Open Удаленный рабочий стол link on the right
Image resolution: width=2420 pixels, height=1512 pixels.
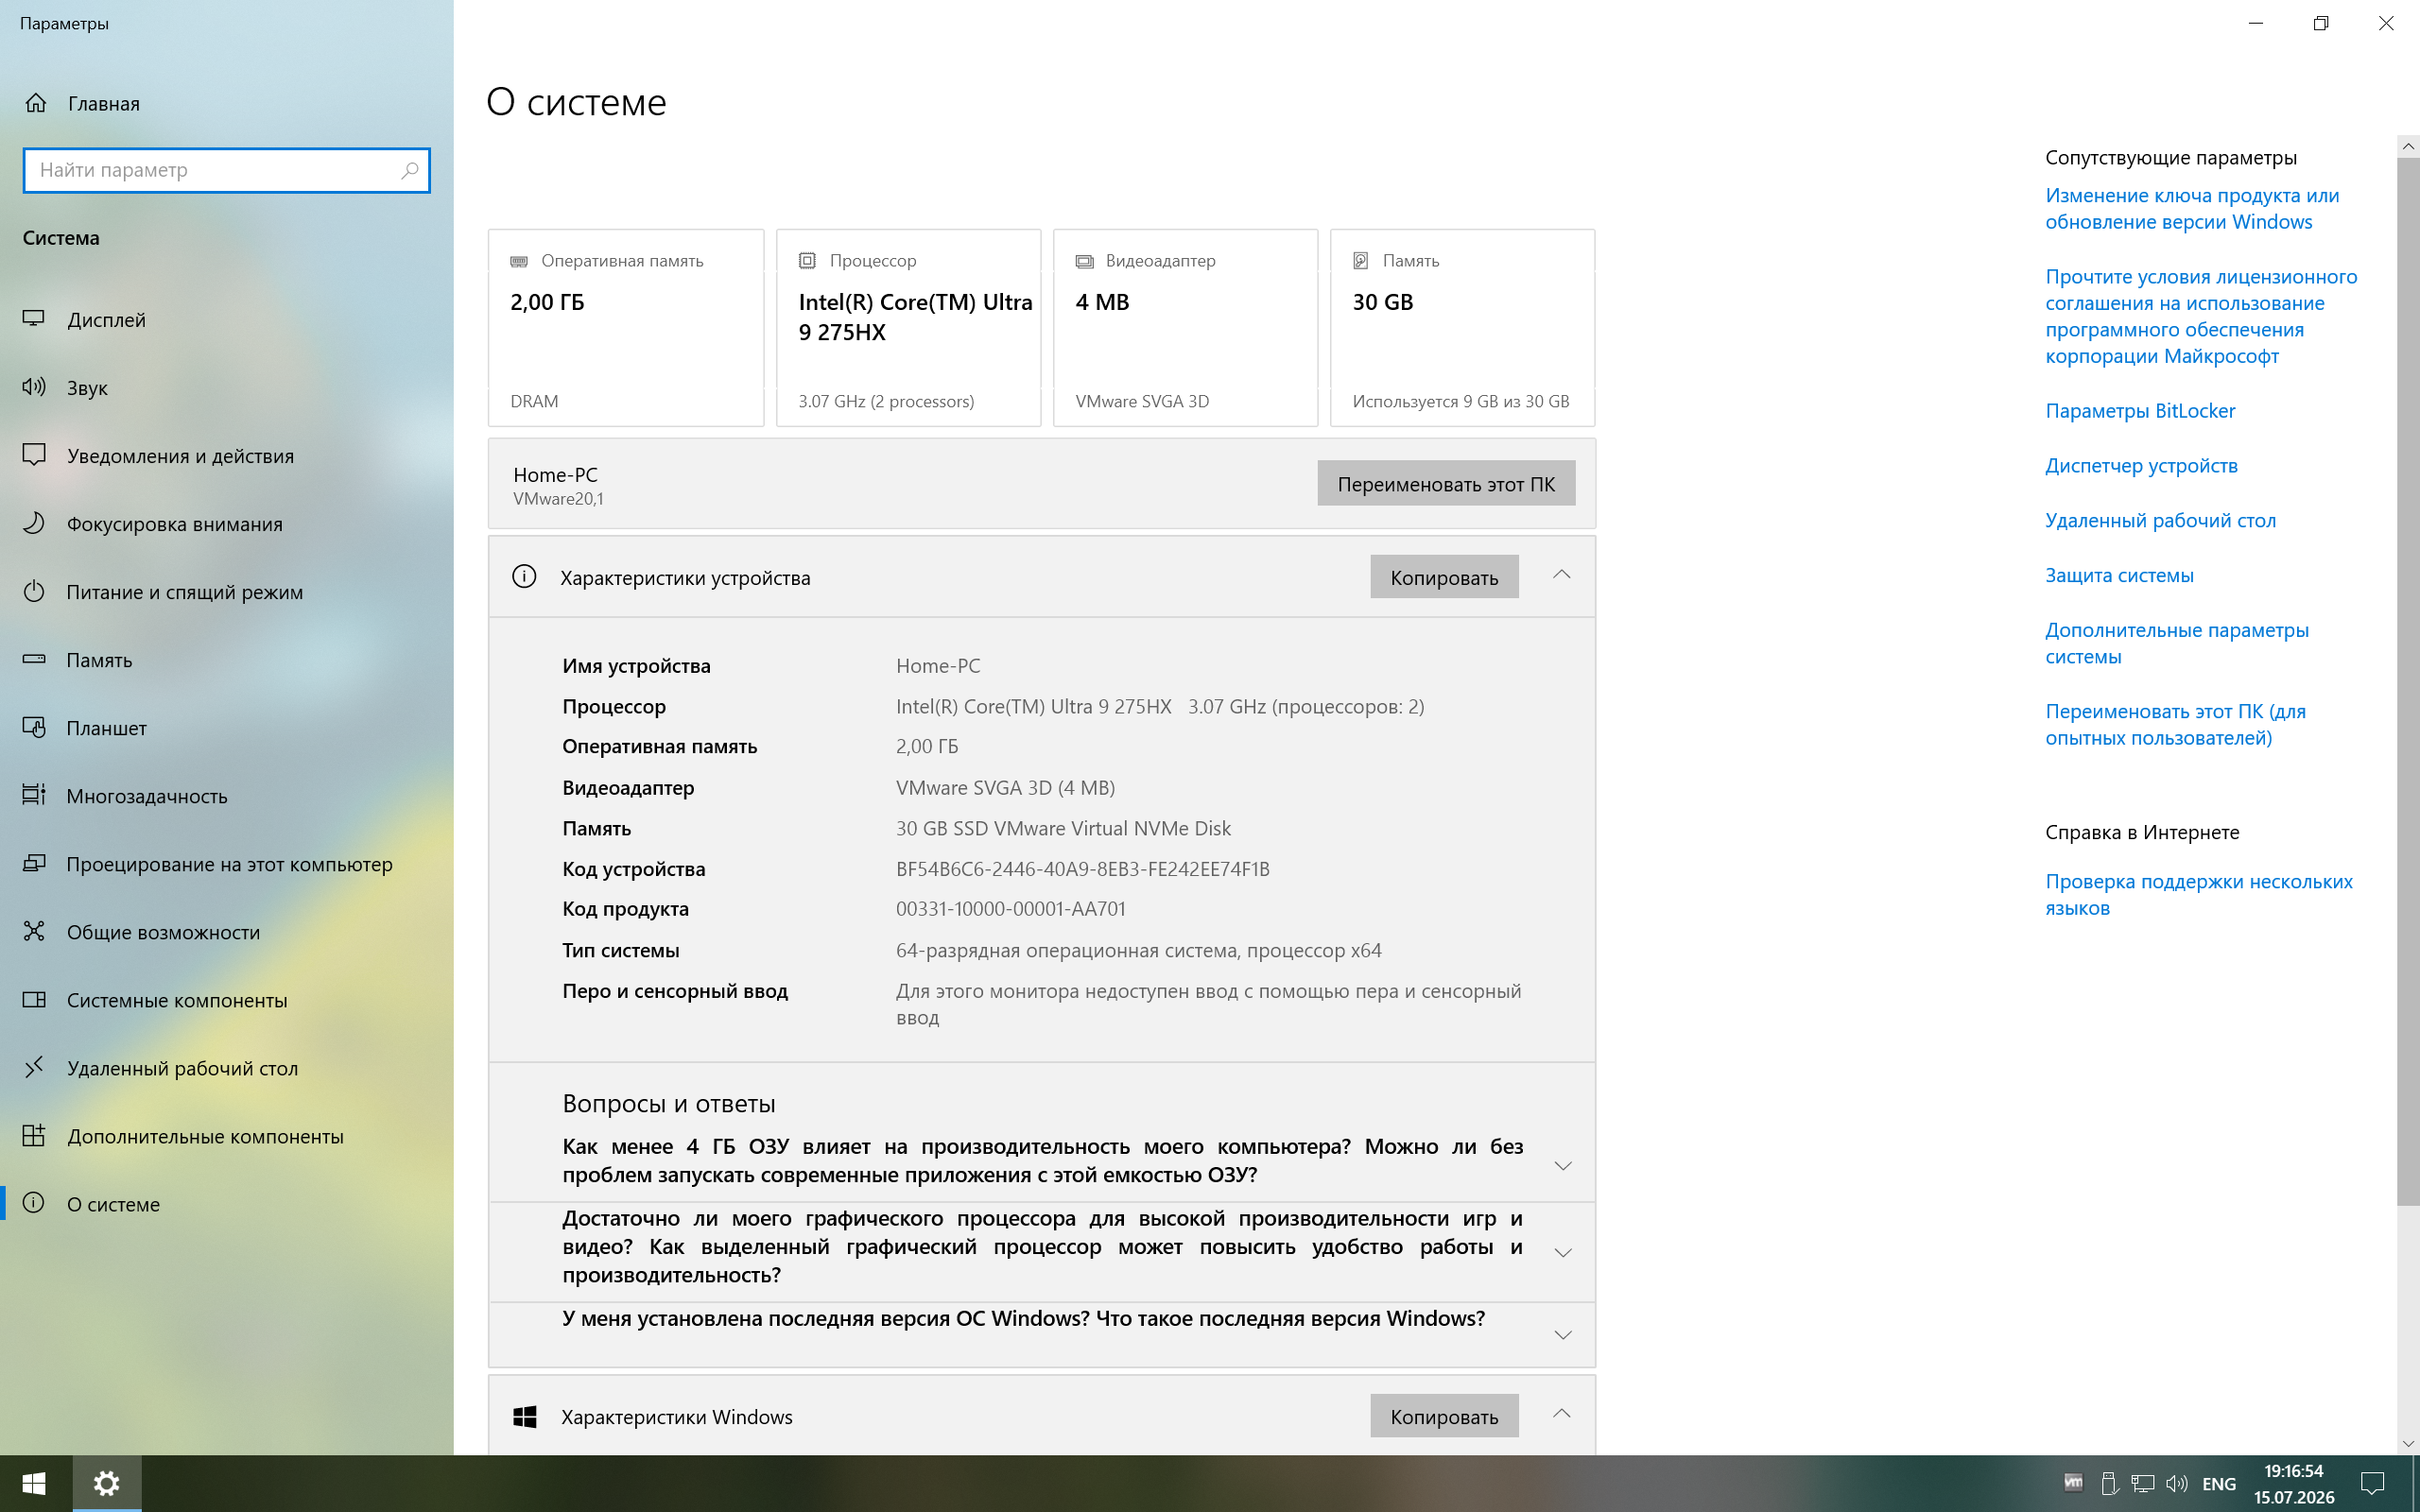(x=2160, y=521)
